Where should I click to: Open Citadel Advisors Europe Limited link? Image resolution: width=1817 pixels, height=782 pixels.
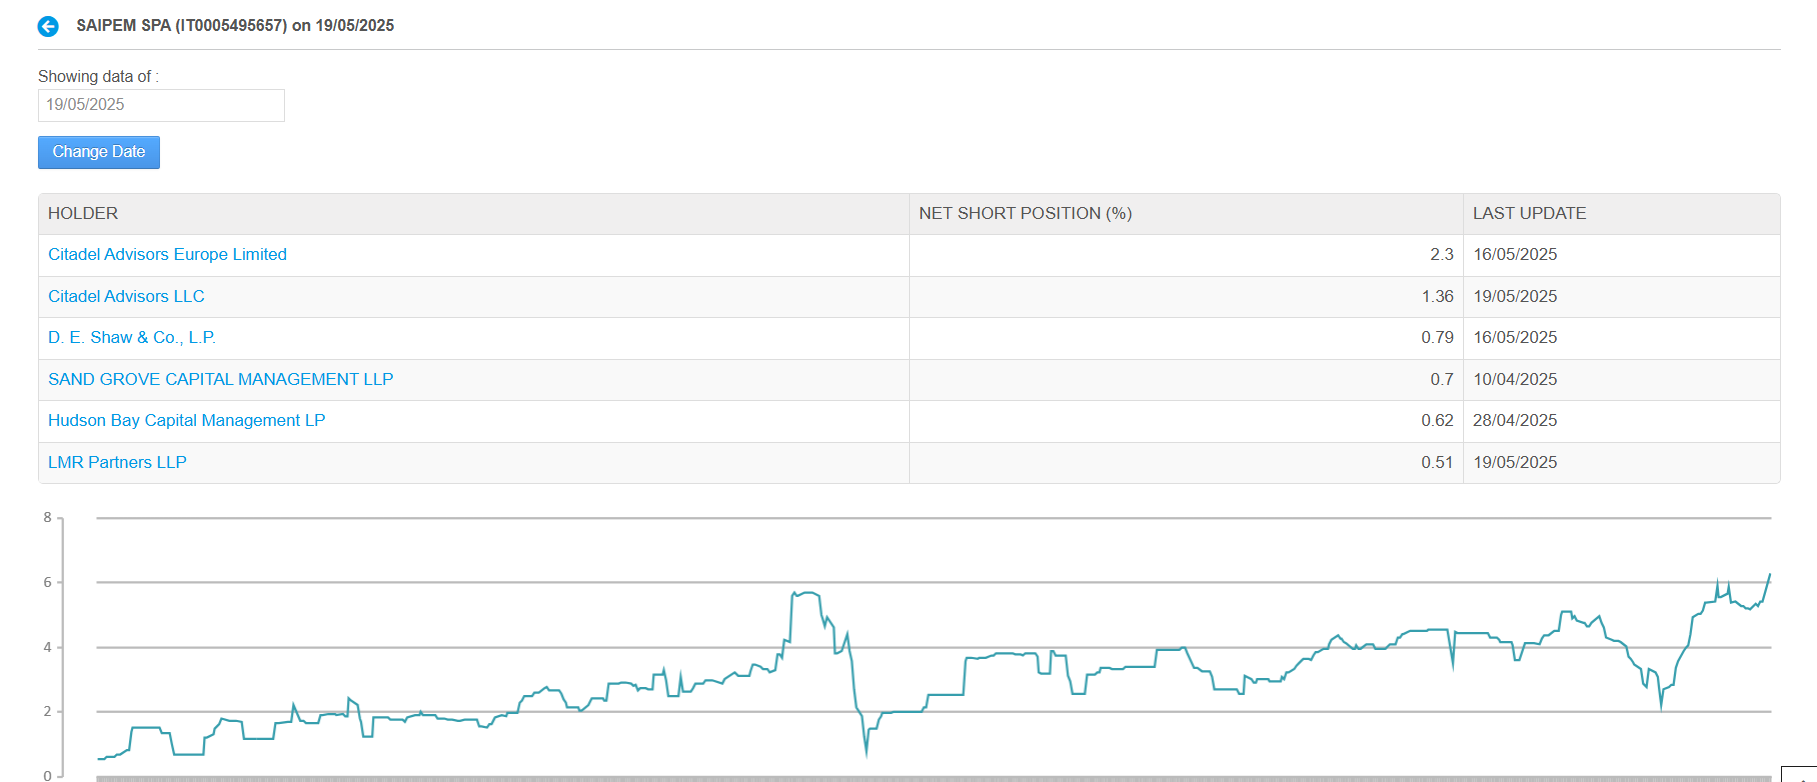coord(167,255)
